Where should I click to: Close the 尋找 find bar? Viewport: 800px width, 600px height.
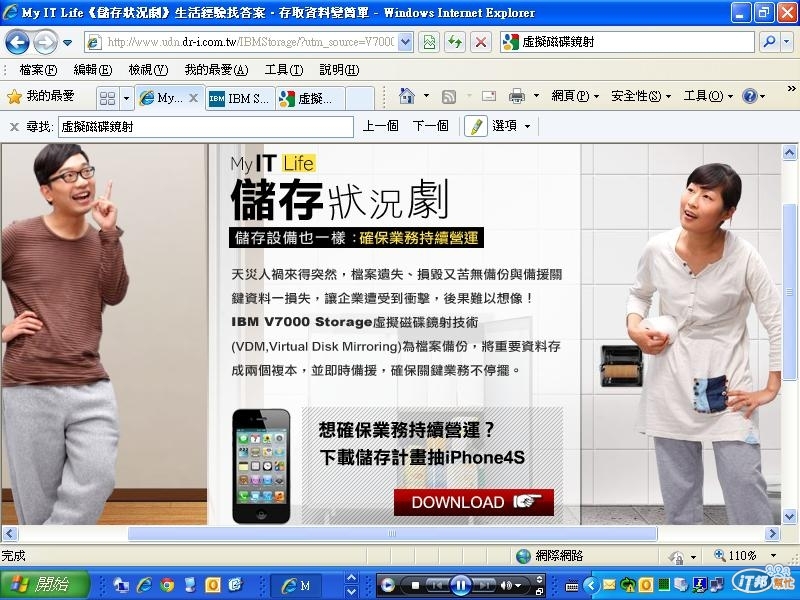point(14,127)
